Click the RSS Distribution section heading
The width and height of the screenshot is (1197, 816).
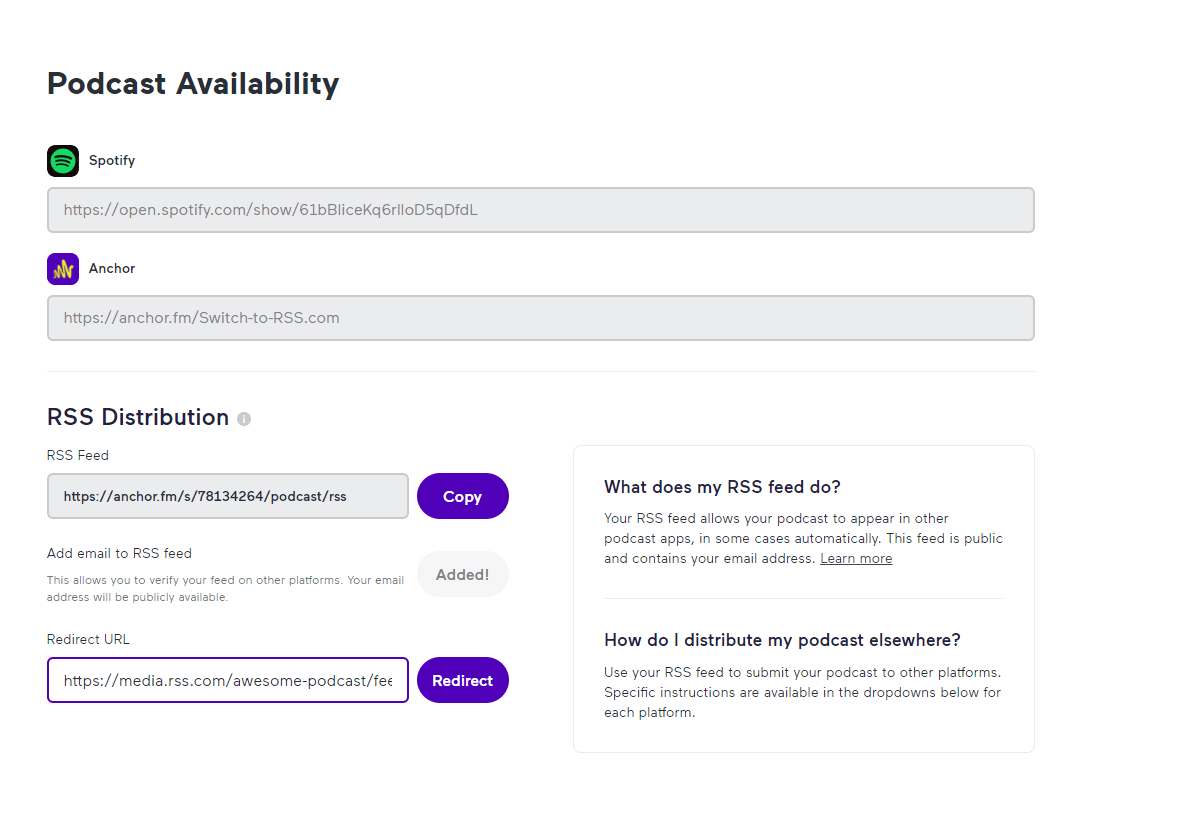pyautogui.click(x=138, y=418)
